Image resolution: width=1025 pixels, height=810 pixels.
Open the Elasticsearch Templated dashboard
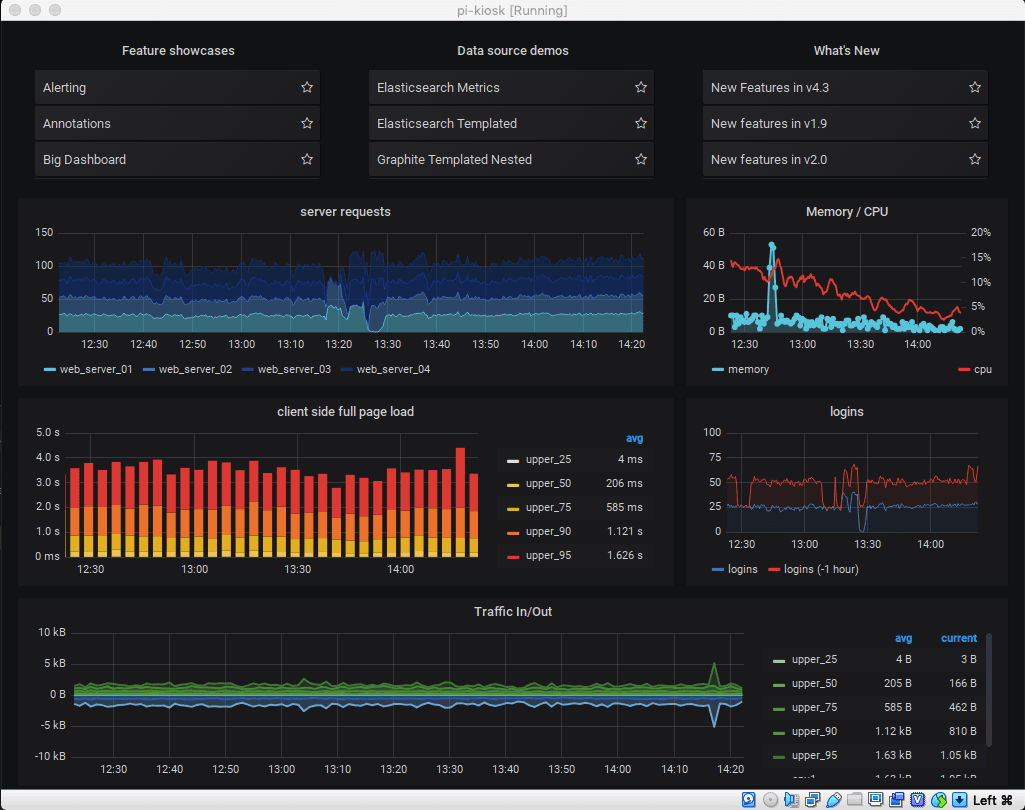(447, 124)
